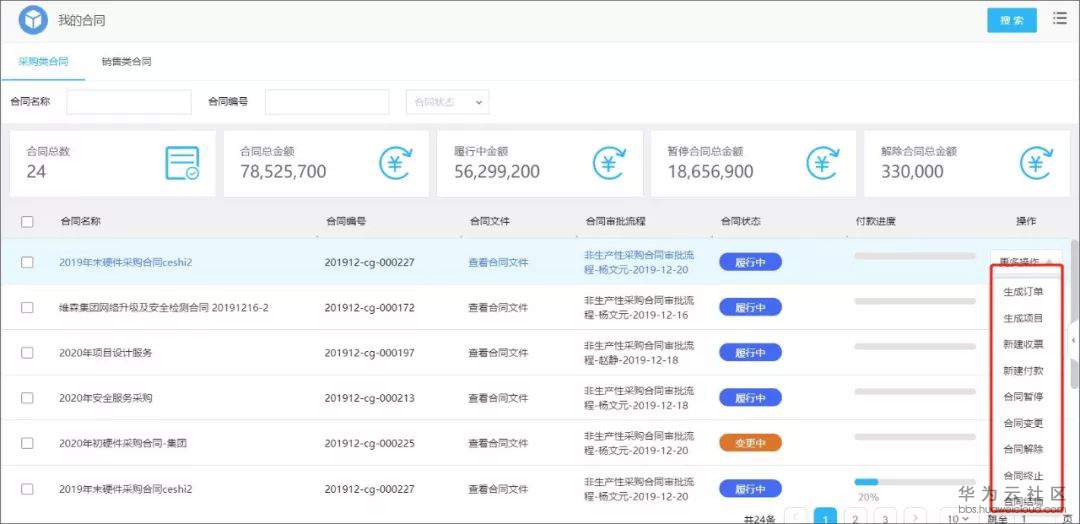Open the page size dropdown showing 10
Image resolution: width=1080 pixels, height=524 pixels.
[957, 518]
